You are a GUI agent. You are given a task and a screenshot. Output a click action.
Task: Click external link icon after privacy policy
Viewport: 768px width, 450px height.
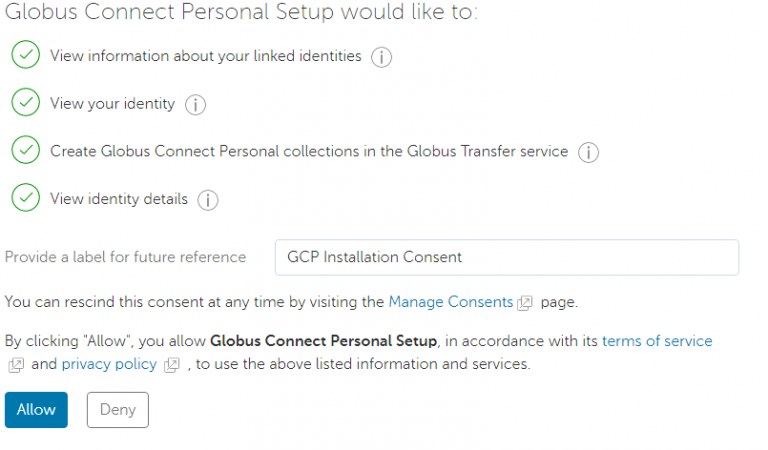coord(172,365)
